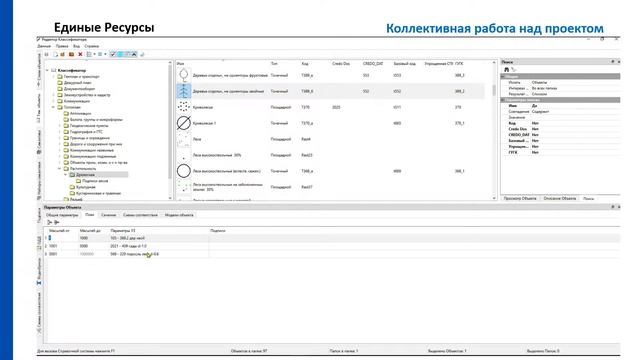Viewport: 640px width, 360px height.
Task: Sort the list by the Тип column header
Action: coord(274,64)
